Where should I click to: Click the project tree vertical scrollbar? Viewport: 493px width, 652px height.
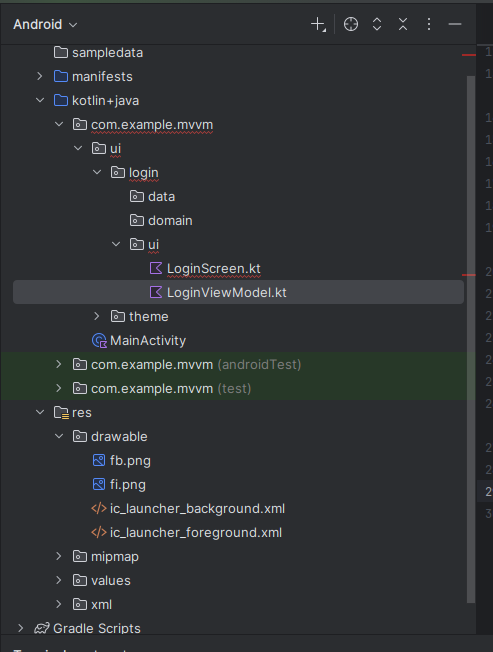(471, 339)
